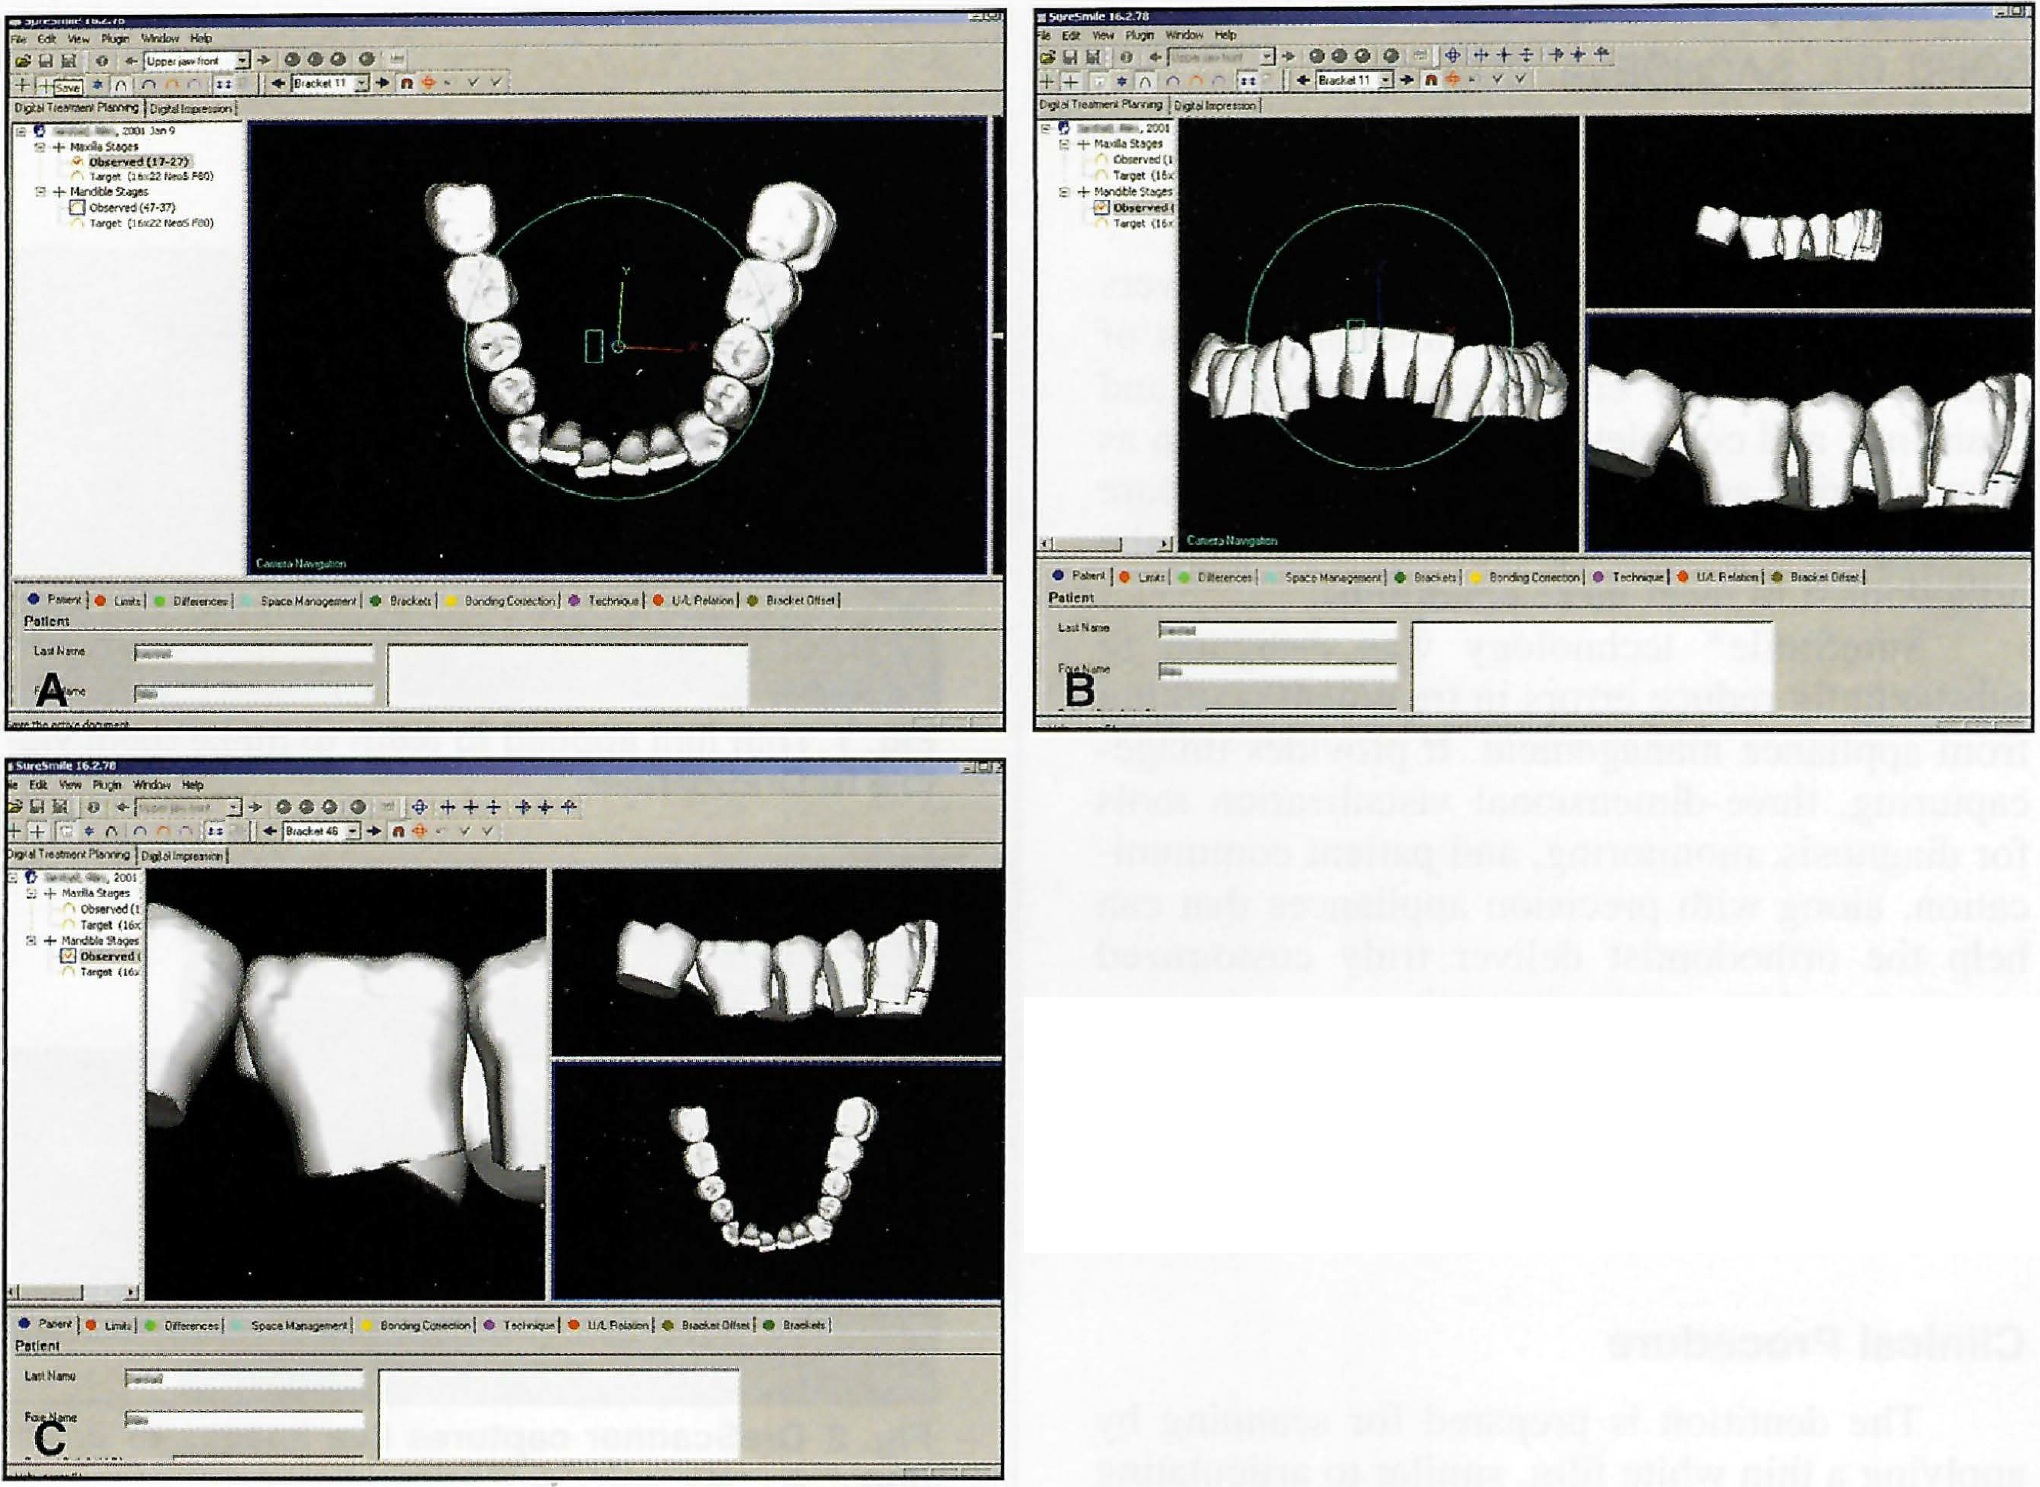Open the U/L Relation tab in window A
2040x1487 pixels.
click(x=694, y=601)
